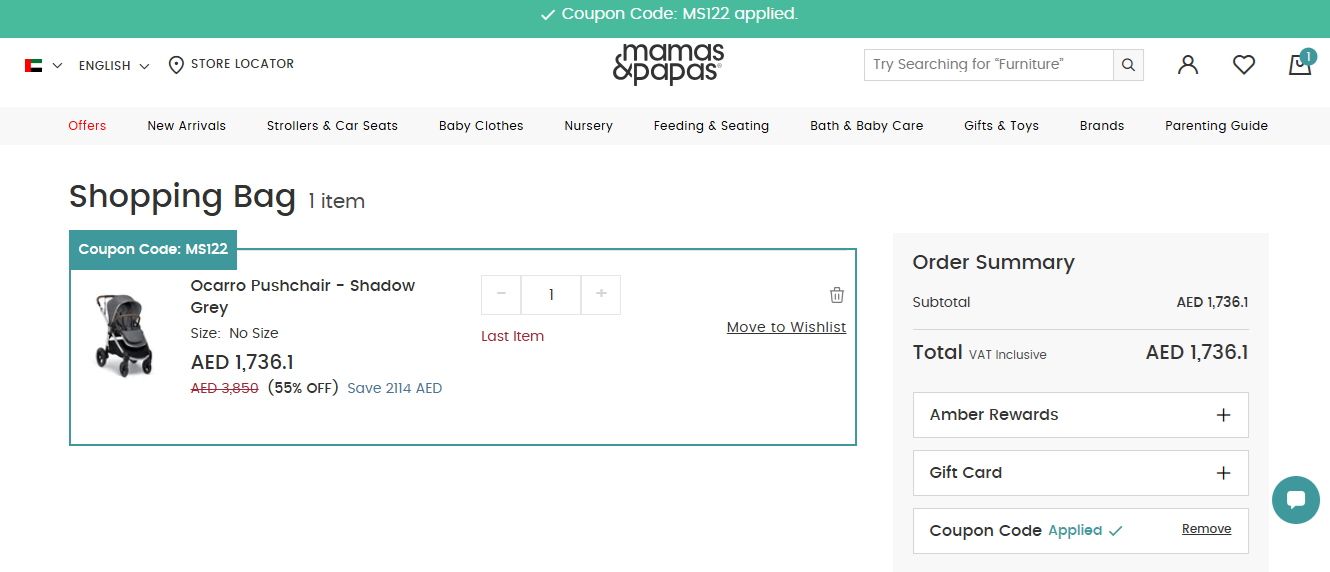Expand the Amber Rewards section

(x=1081, y=415)
